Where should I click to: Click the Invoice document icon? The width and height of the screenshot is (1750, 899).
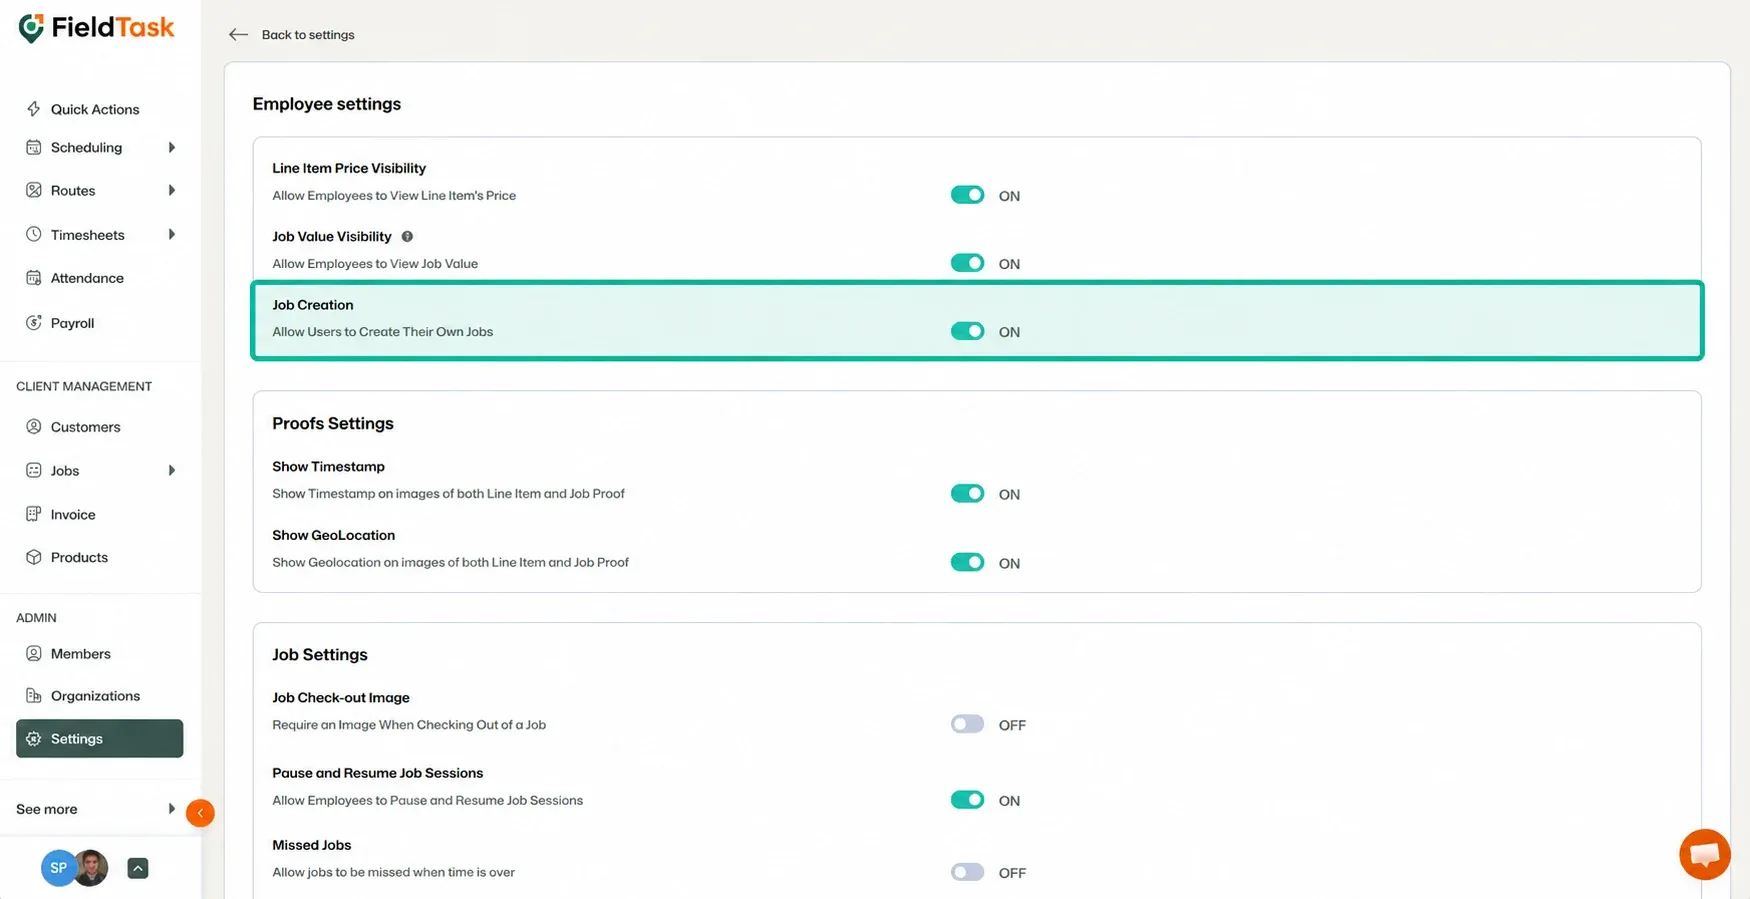(x=34, y=514)
